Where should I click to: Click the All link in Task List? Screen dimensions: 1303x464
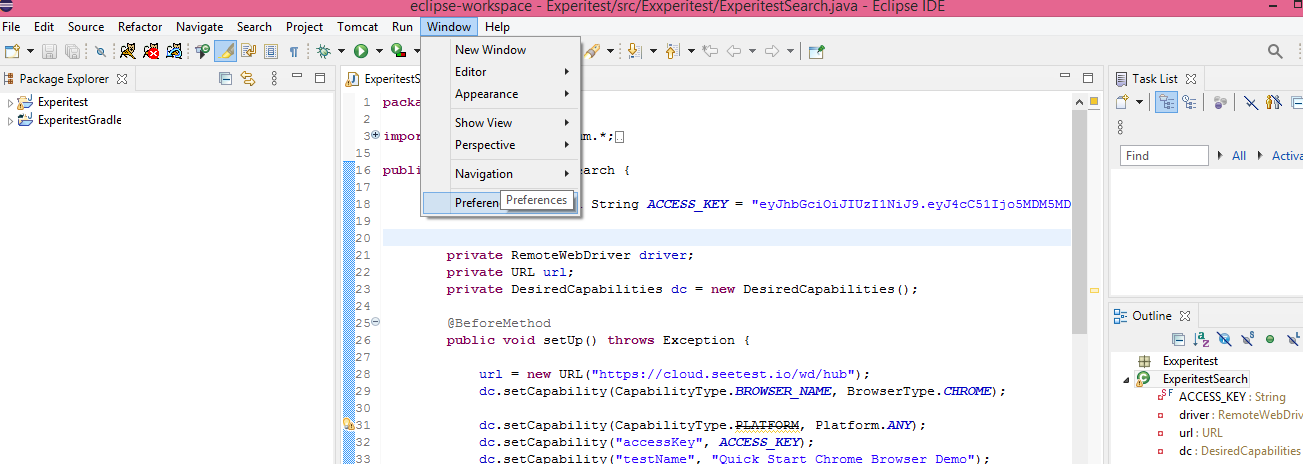coord(1238,156)
